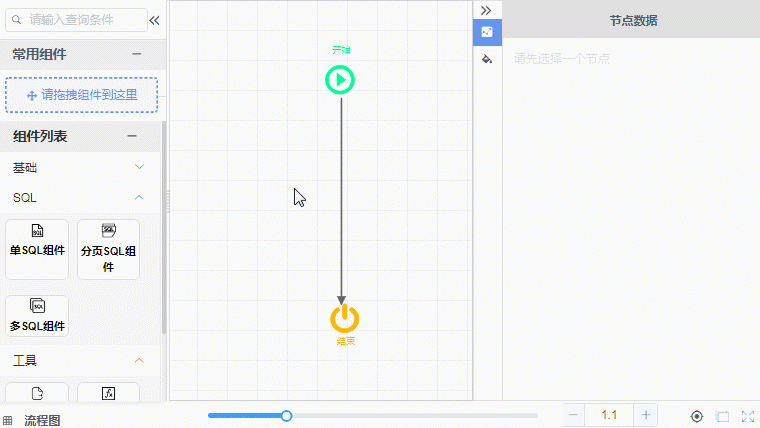The width and height of the screenshot is (760, 428).
Task: Click the fit-to-window icon in the bottom bar
Action: [x=722, y=415]
